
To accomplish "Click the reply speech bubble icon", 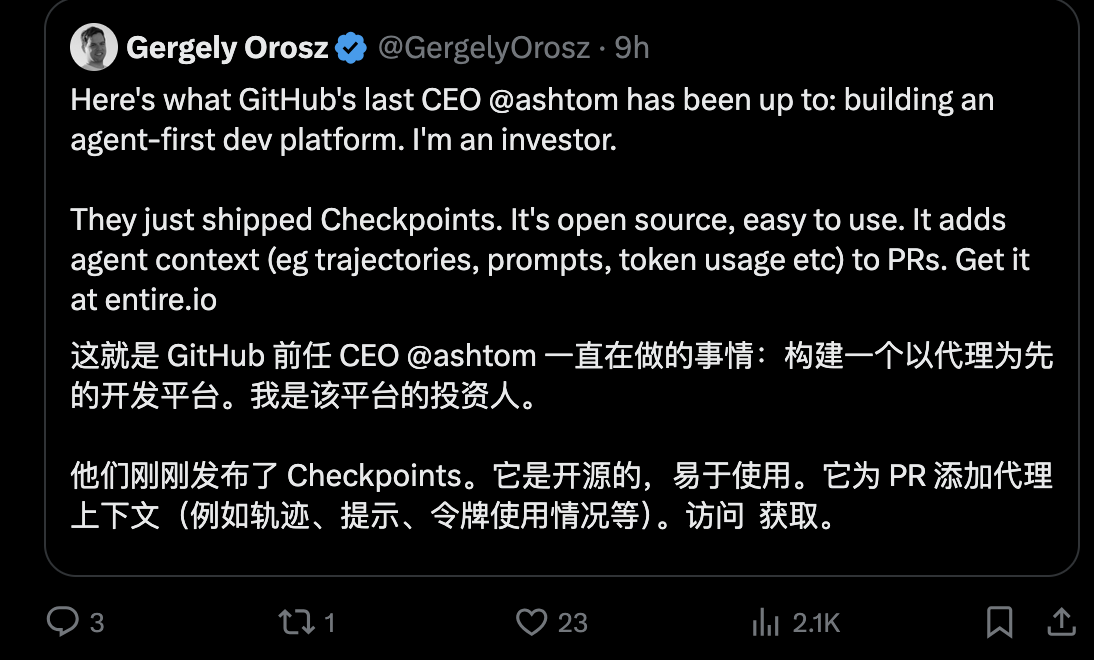I will (63, 623).
